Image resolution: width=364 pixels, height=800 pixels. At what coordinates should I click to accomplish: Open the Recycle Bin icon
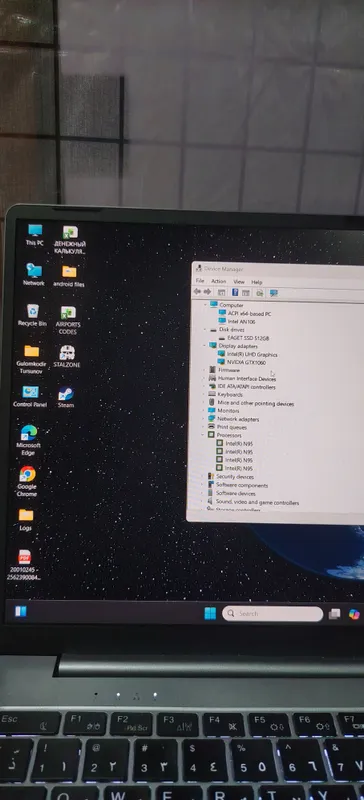click(x=32, y=315)
